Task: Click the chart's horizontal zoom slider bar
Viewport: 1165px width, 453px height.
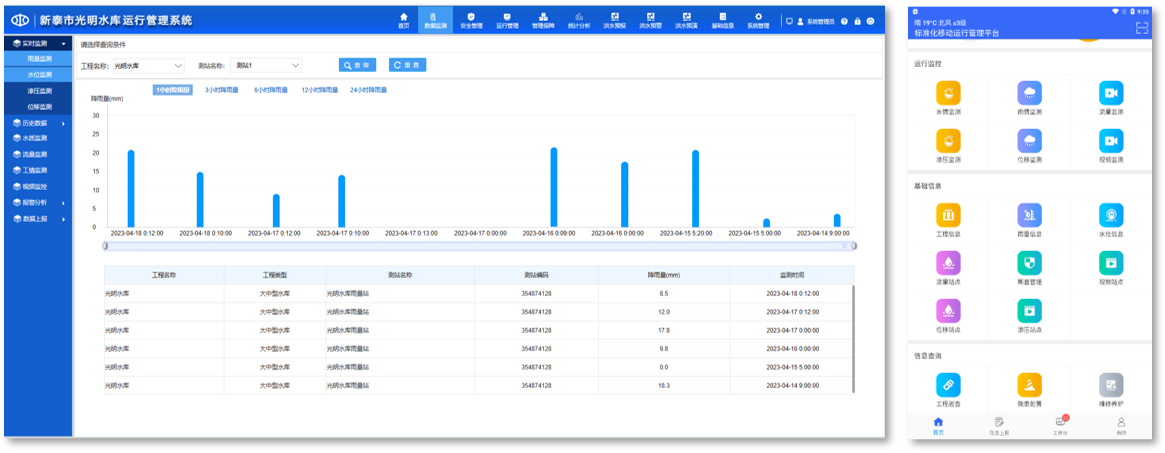Action: pos(478,245)
